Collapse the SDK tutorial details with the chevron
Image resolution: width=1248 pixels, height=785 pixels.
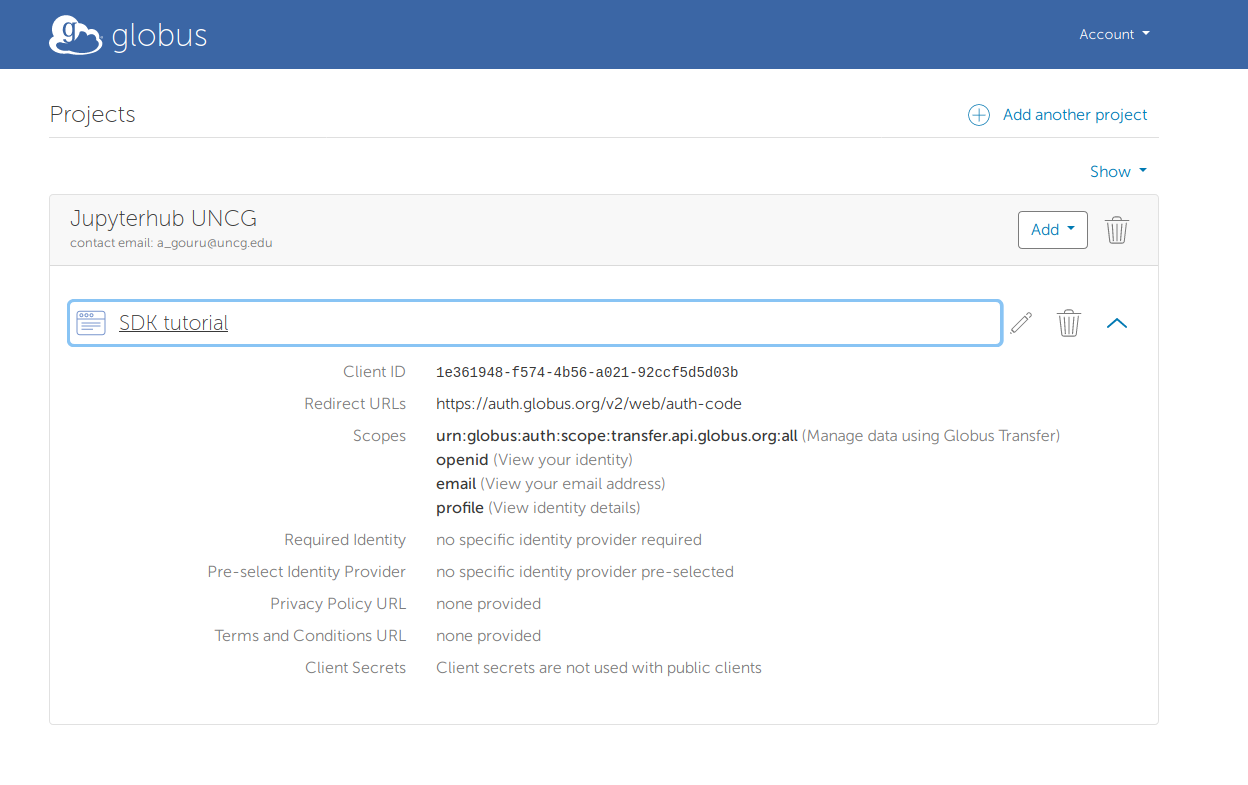tap(1117, 322)
